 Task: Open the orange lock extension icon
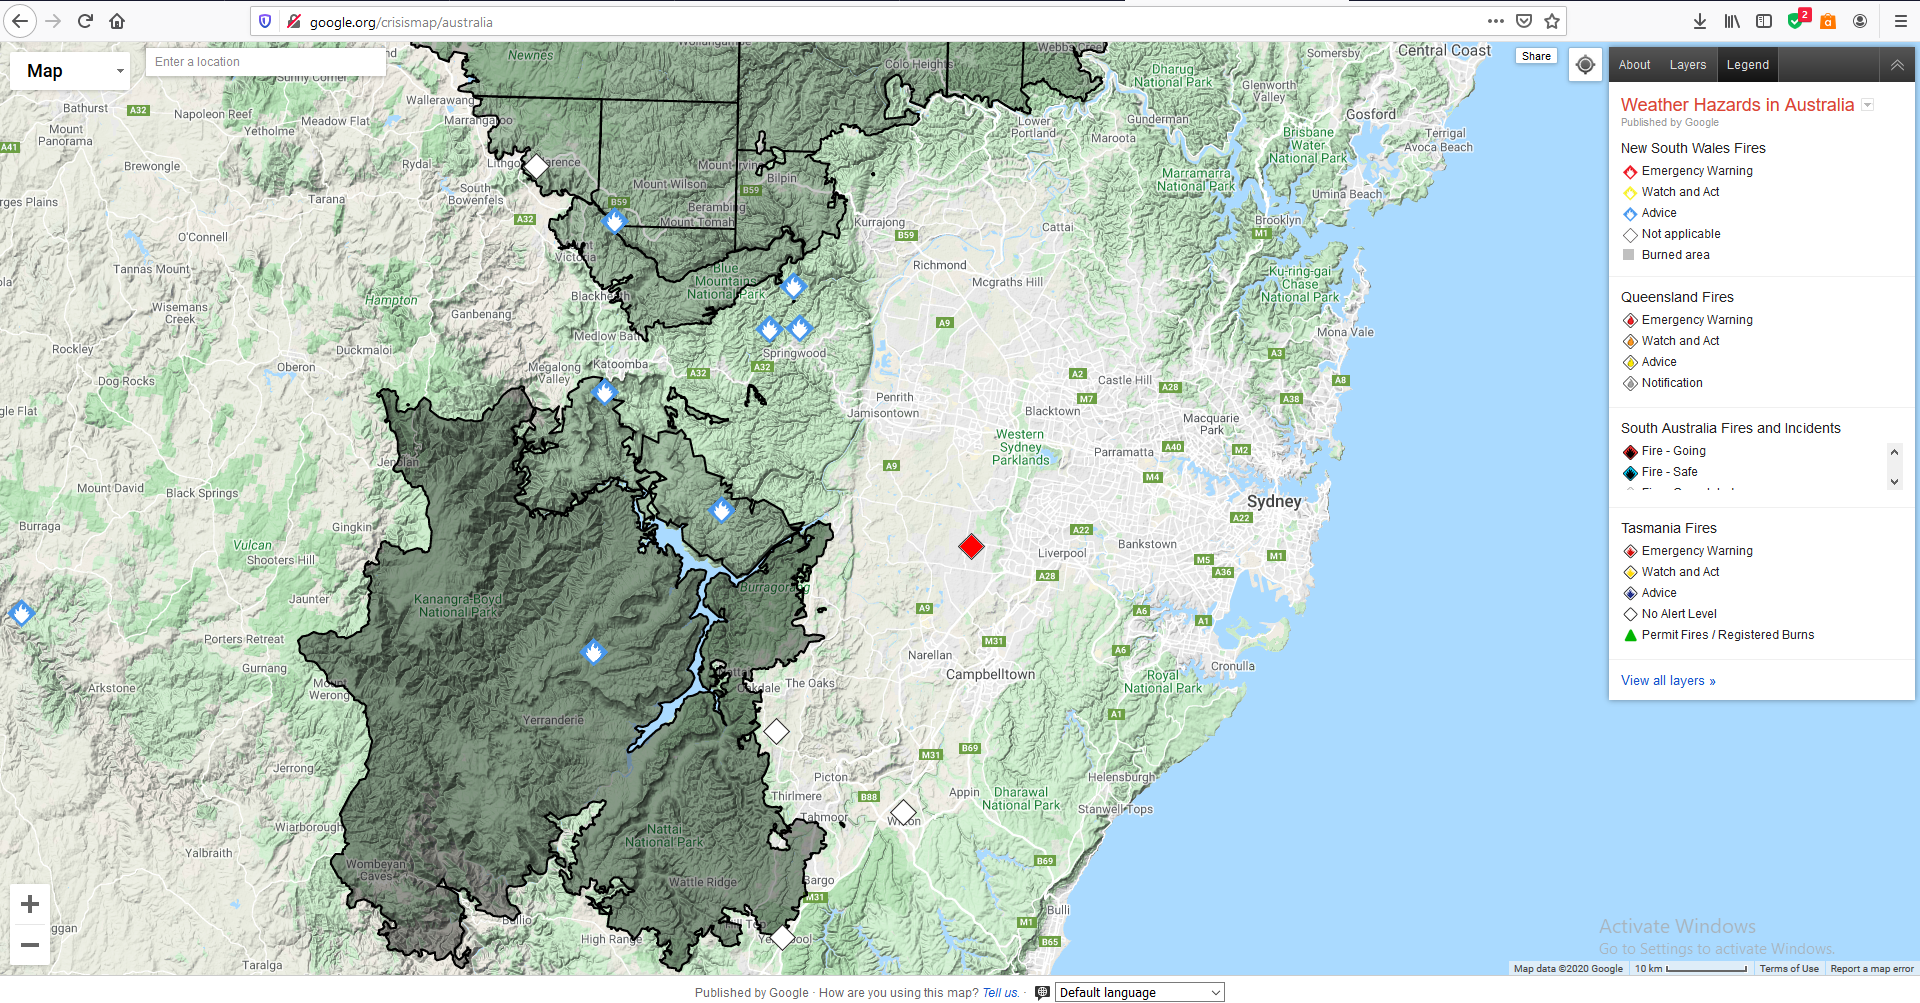[1828, 21]
